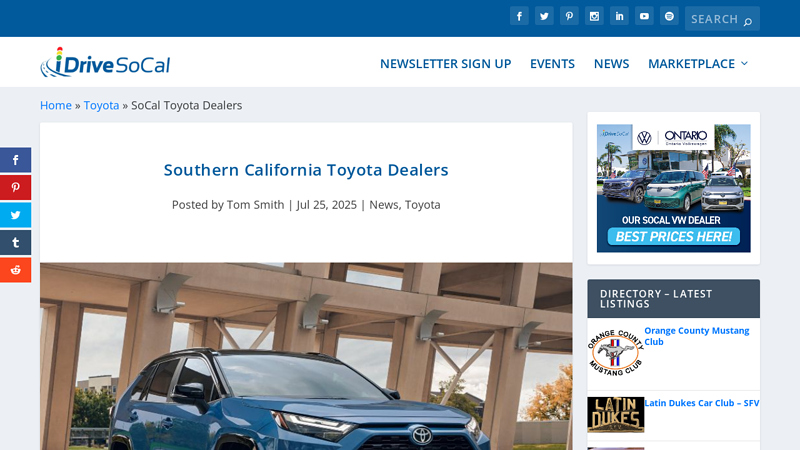Click the 'Directory – Latest Listings' heading
This screenshot has width=800, height=450.
tap(656, 298)
